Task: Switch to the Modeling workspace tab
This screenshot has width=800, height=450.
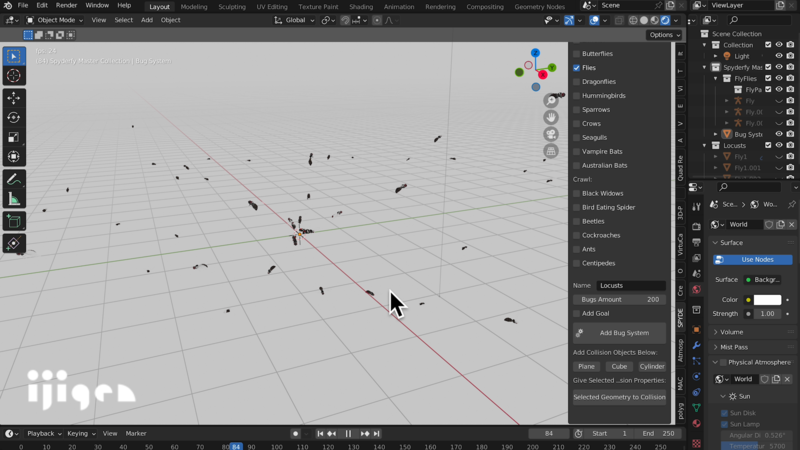Action: tap(194, 7)
